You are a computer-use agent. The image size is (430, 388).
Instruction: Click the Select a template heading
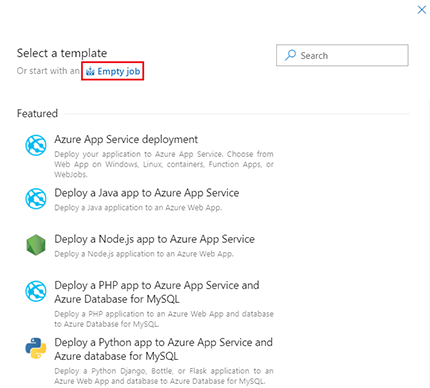(x=62, y=53)
